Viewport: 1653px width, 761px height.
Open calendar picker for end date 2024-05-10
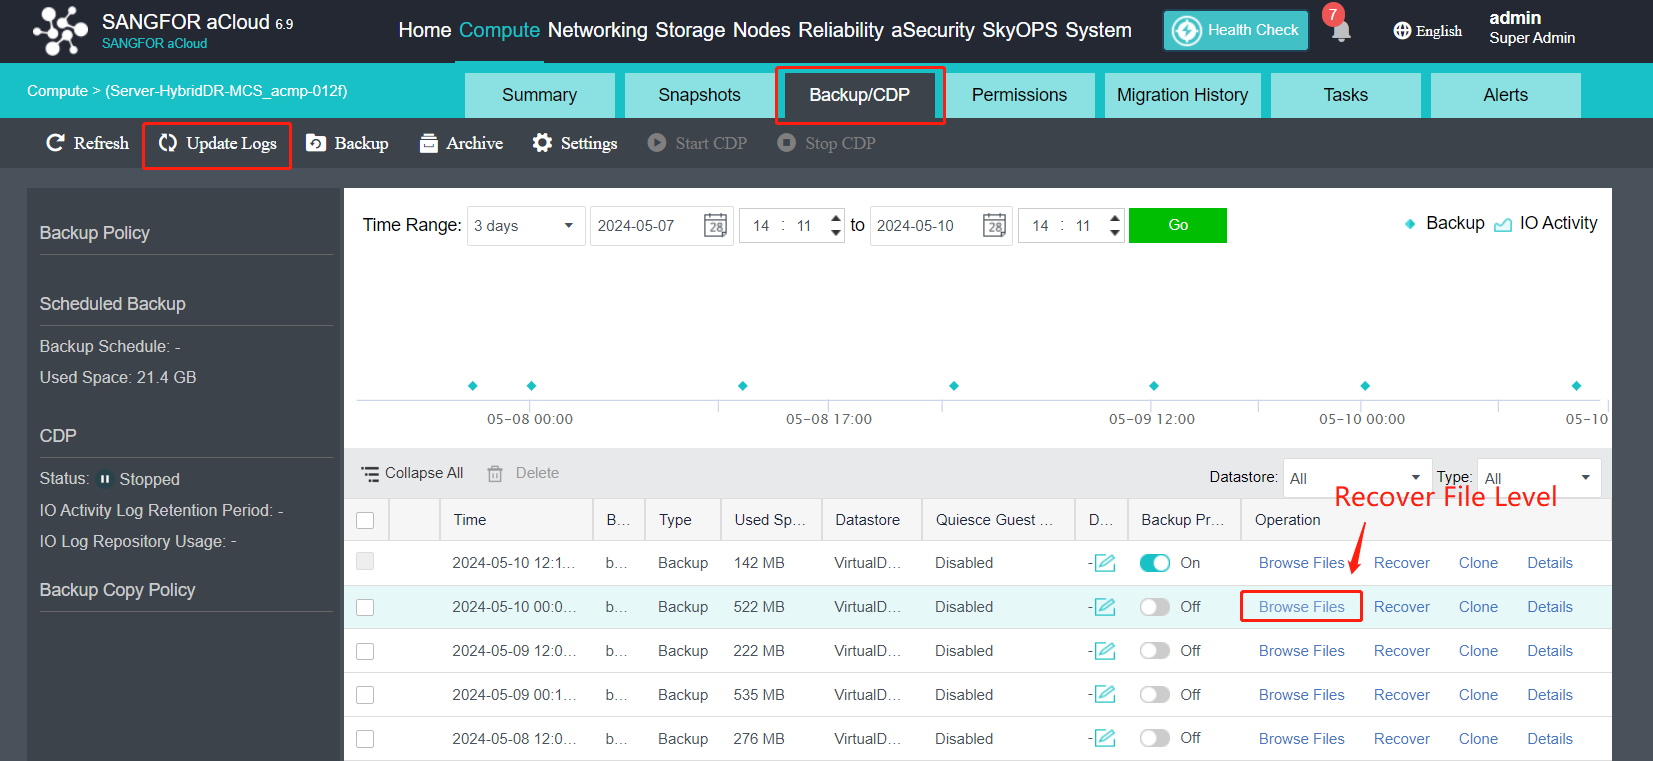(995, 225)
